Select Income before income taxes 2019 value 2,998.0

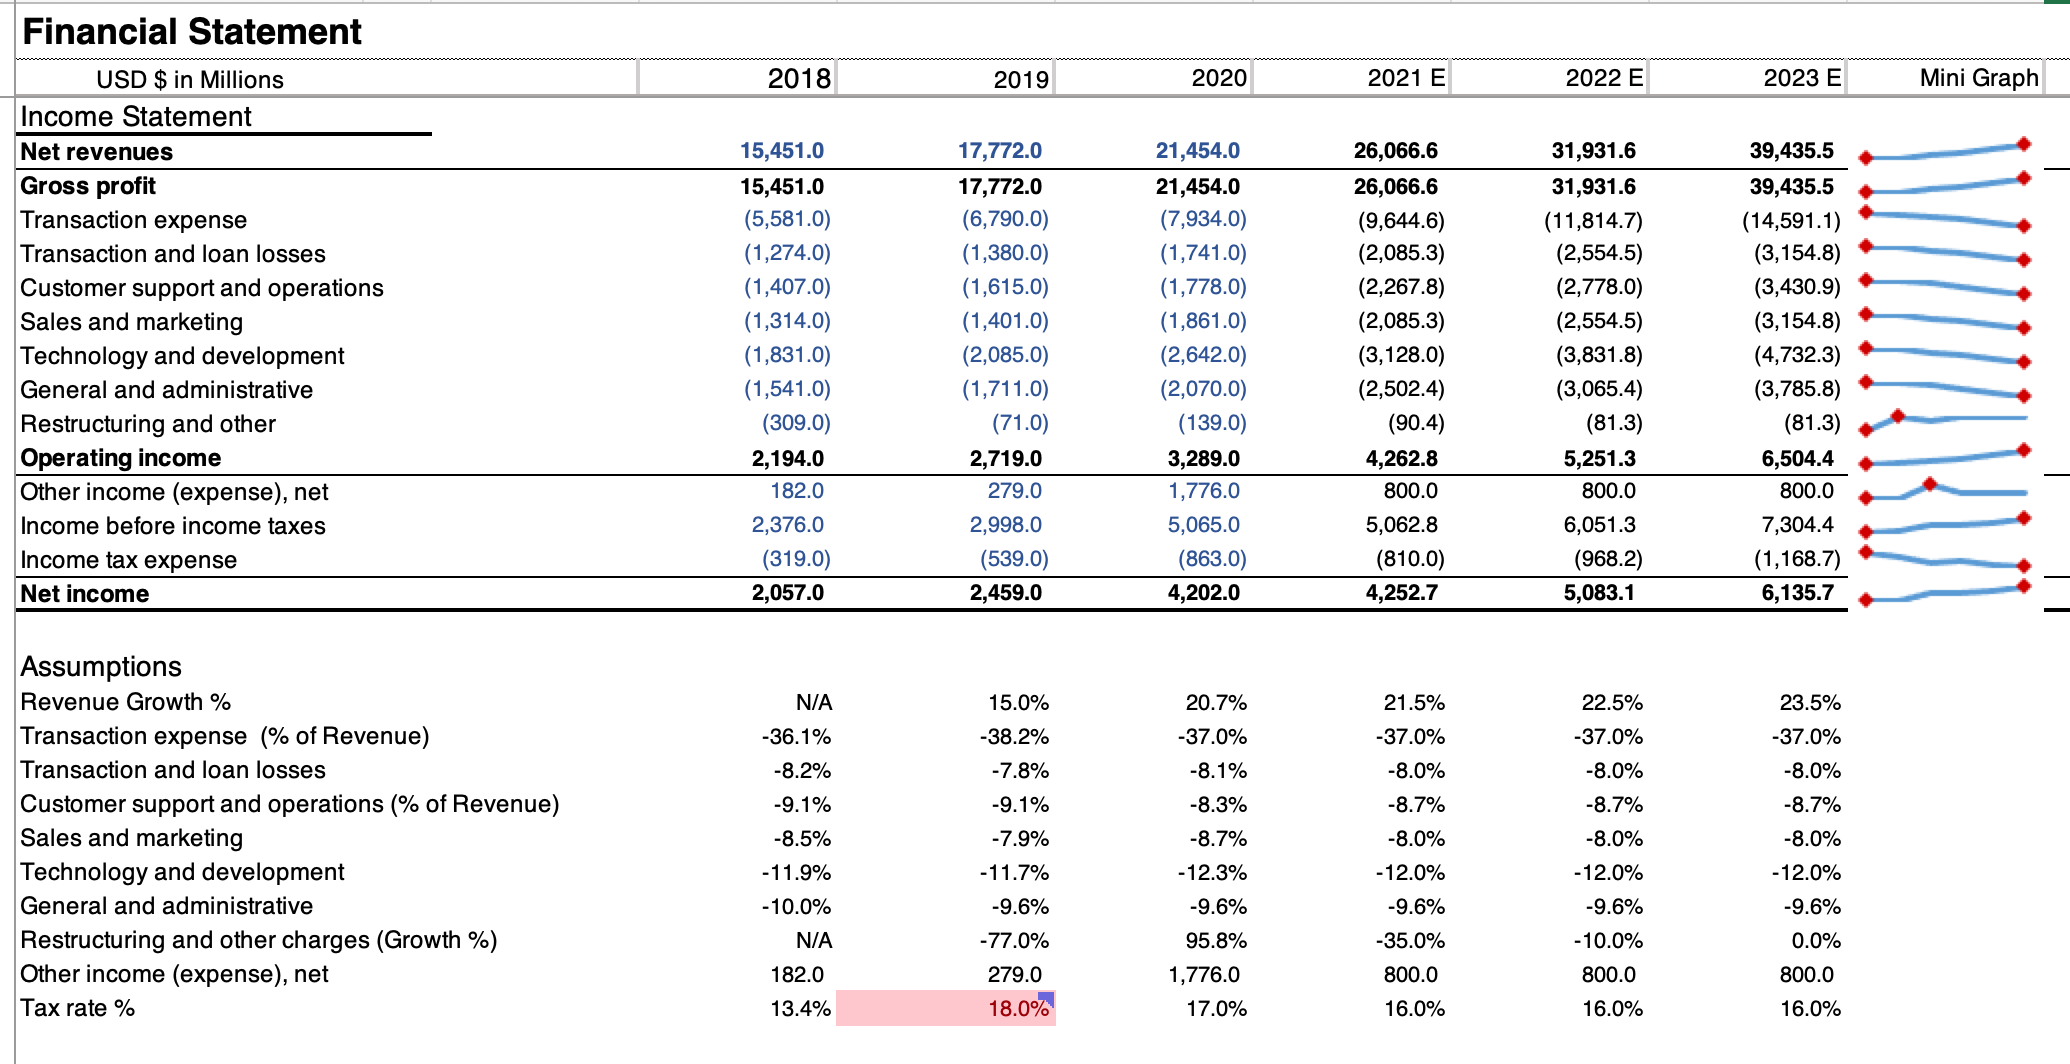click(1005, 525)
